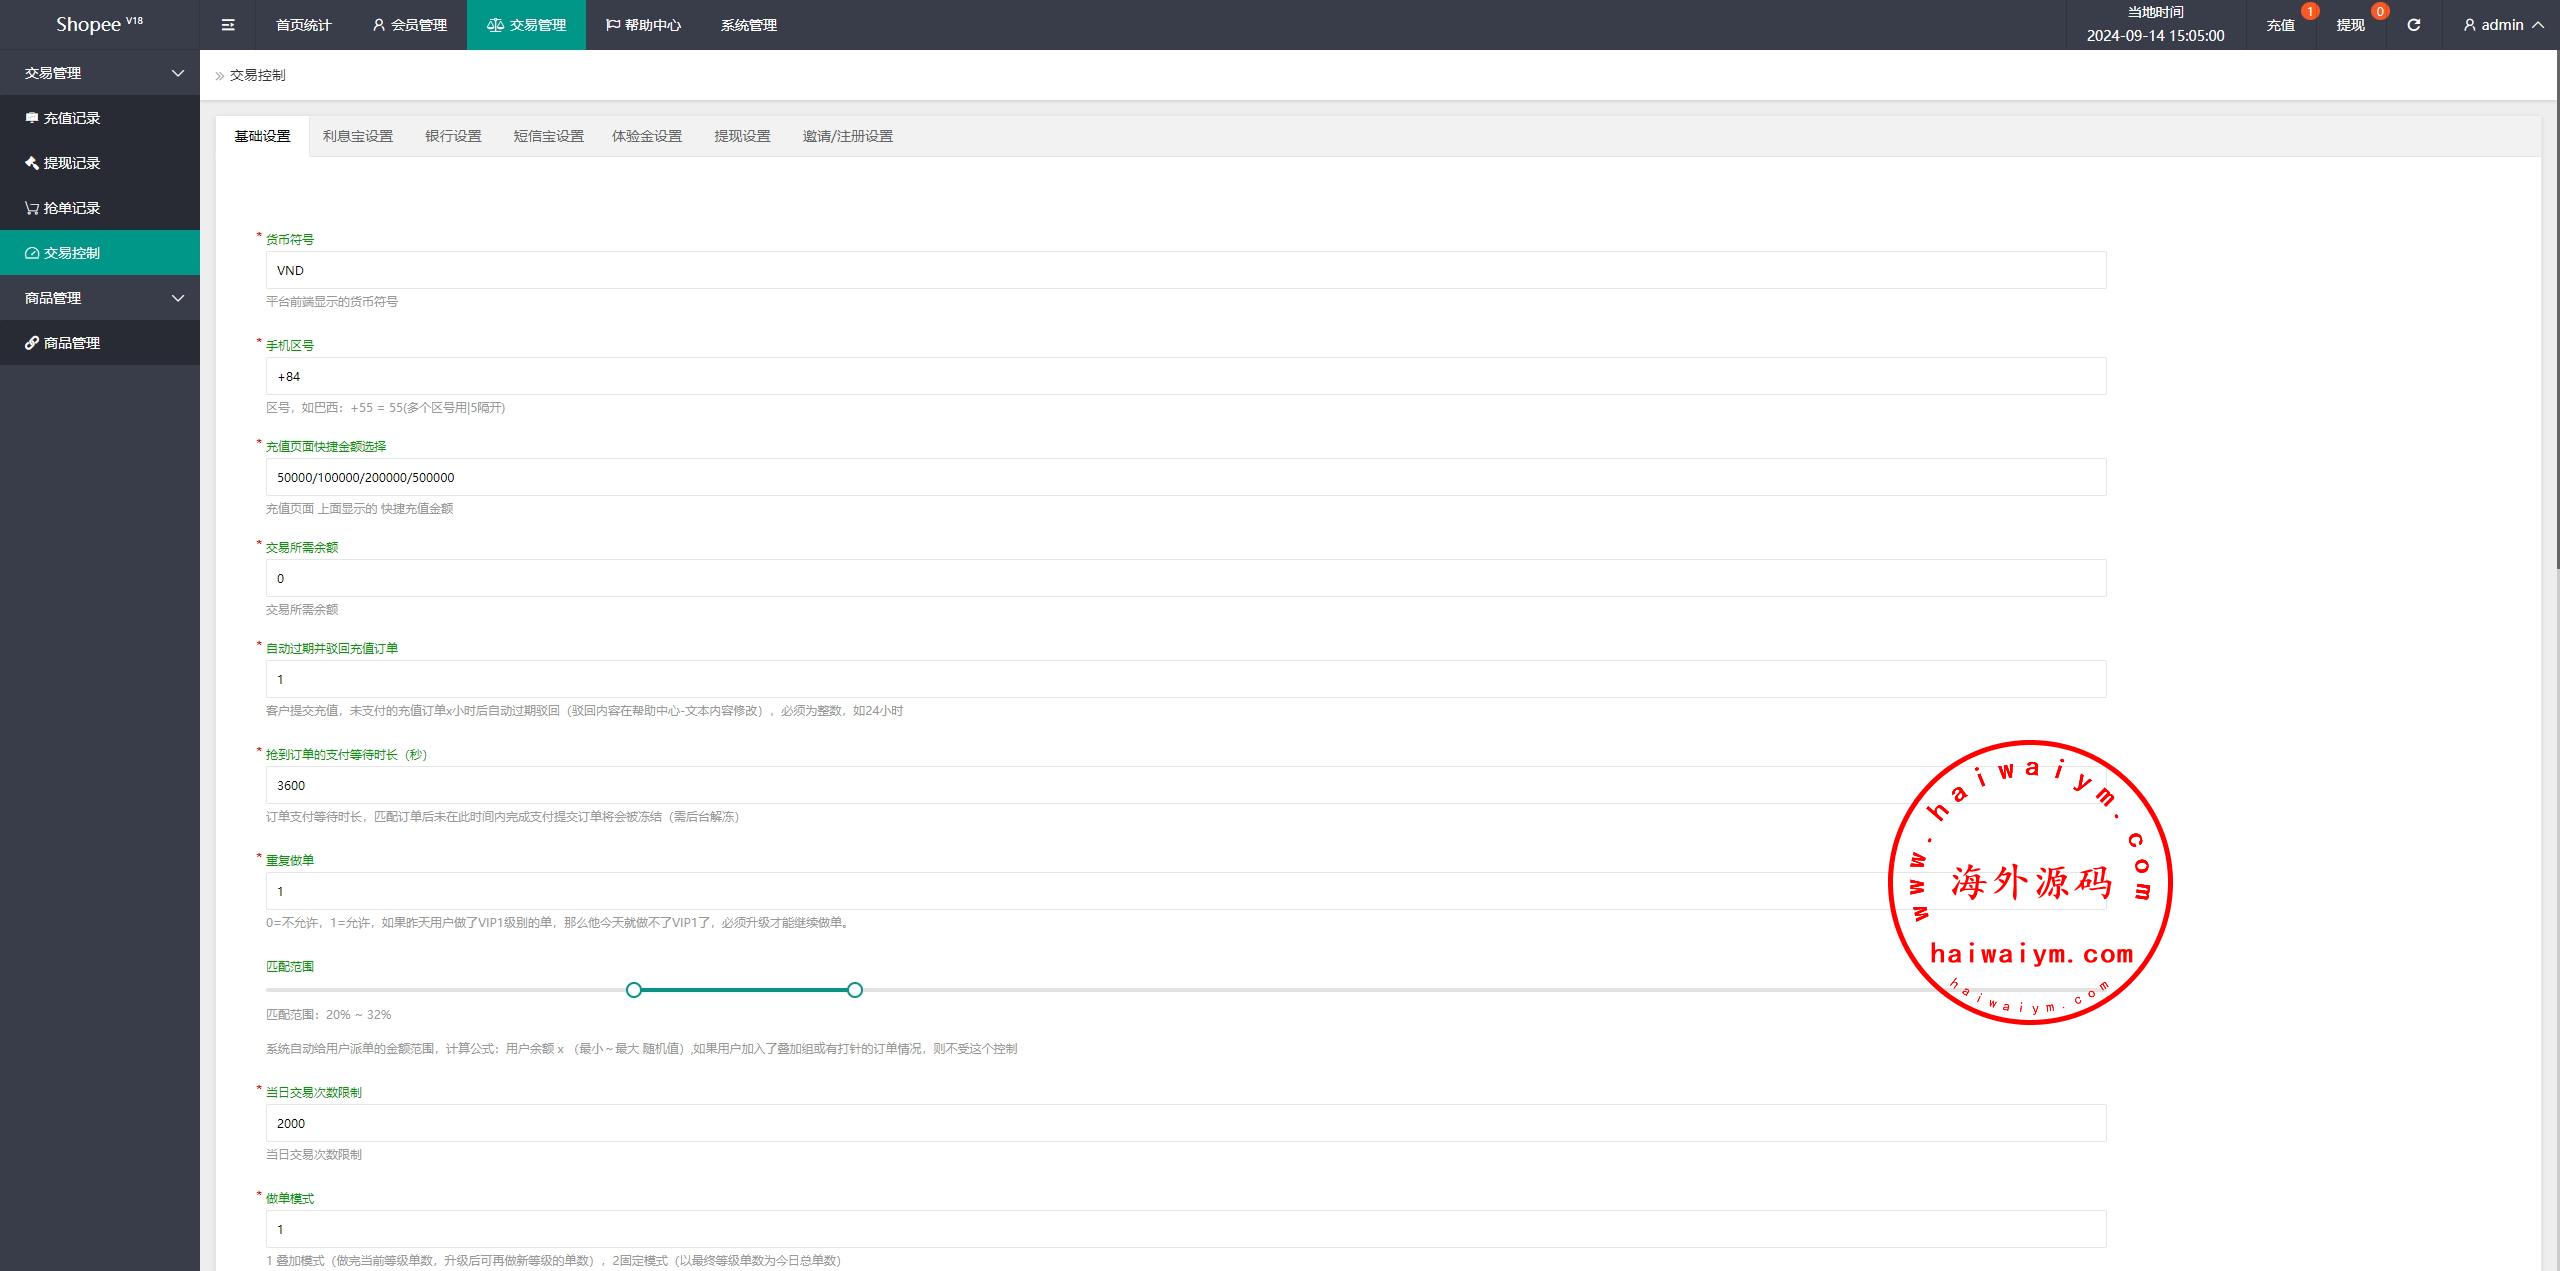Open 抢单记录 cart item in sidebar
Viewport: 2560px width, 1271px height.
pos(71,208)
